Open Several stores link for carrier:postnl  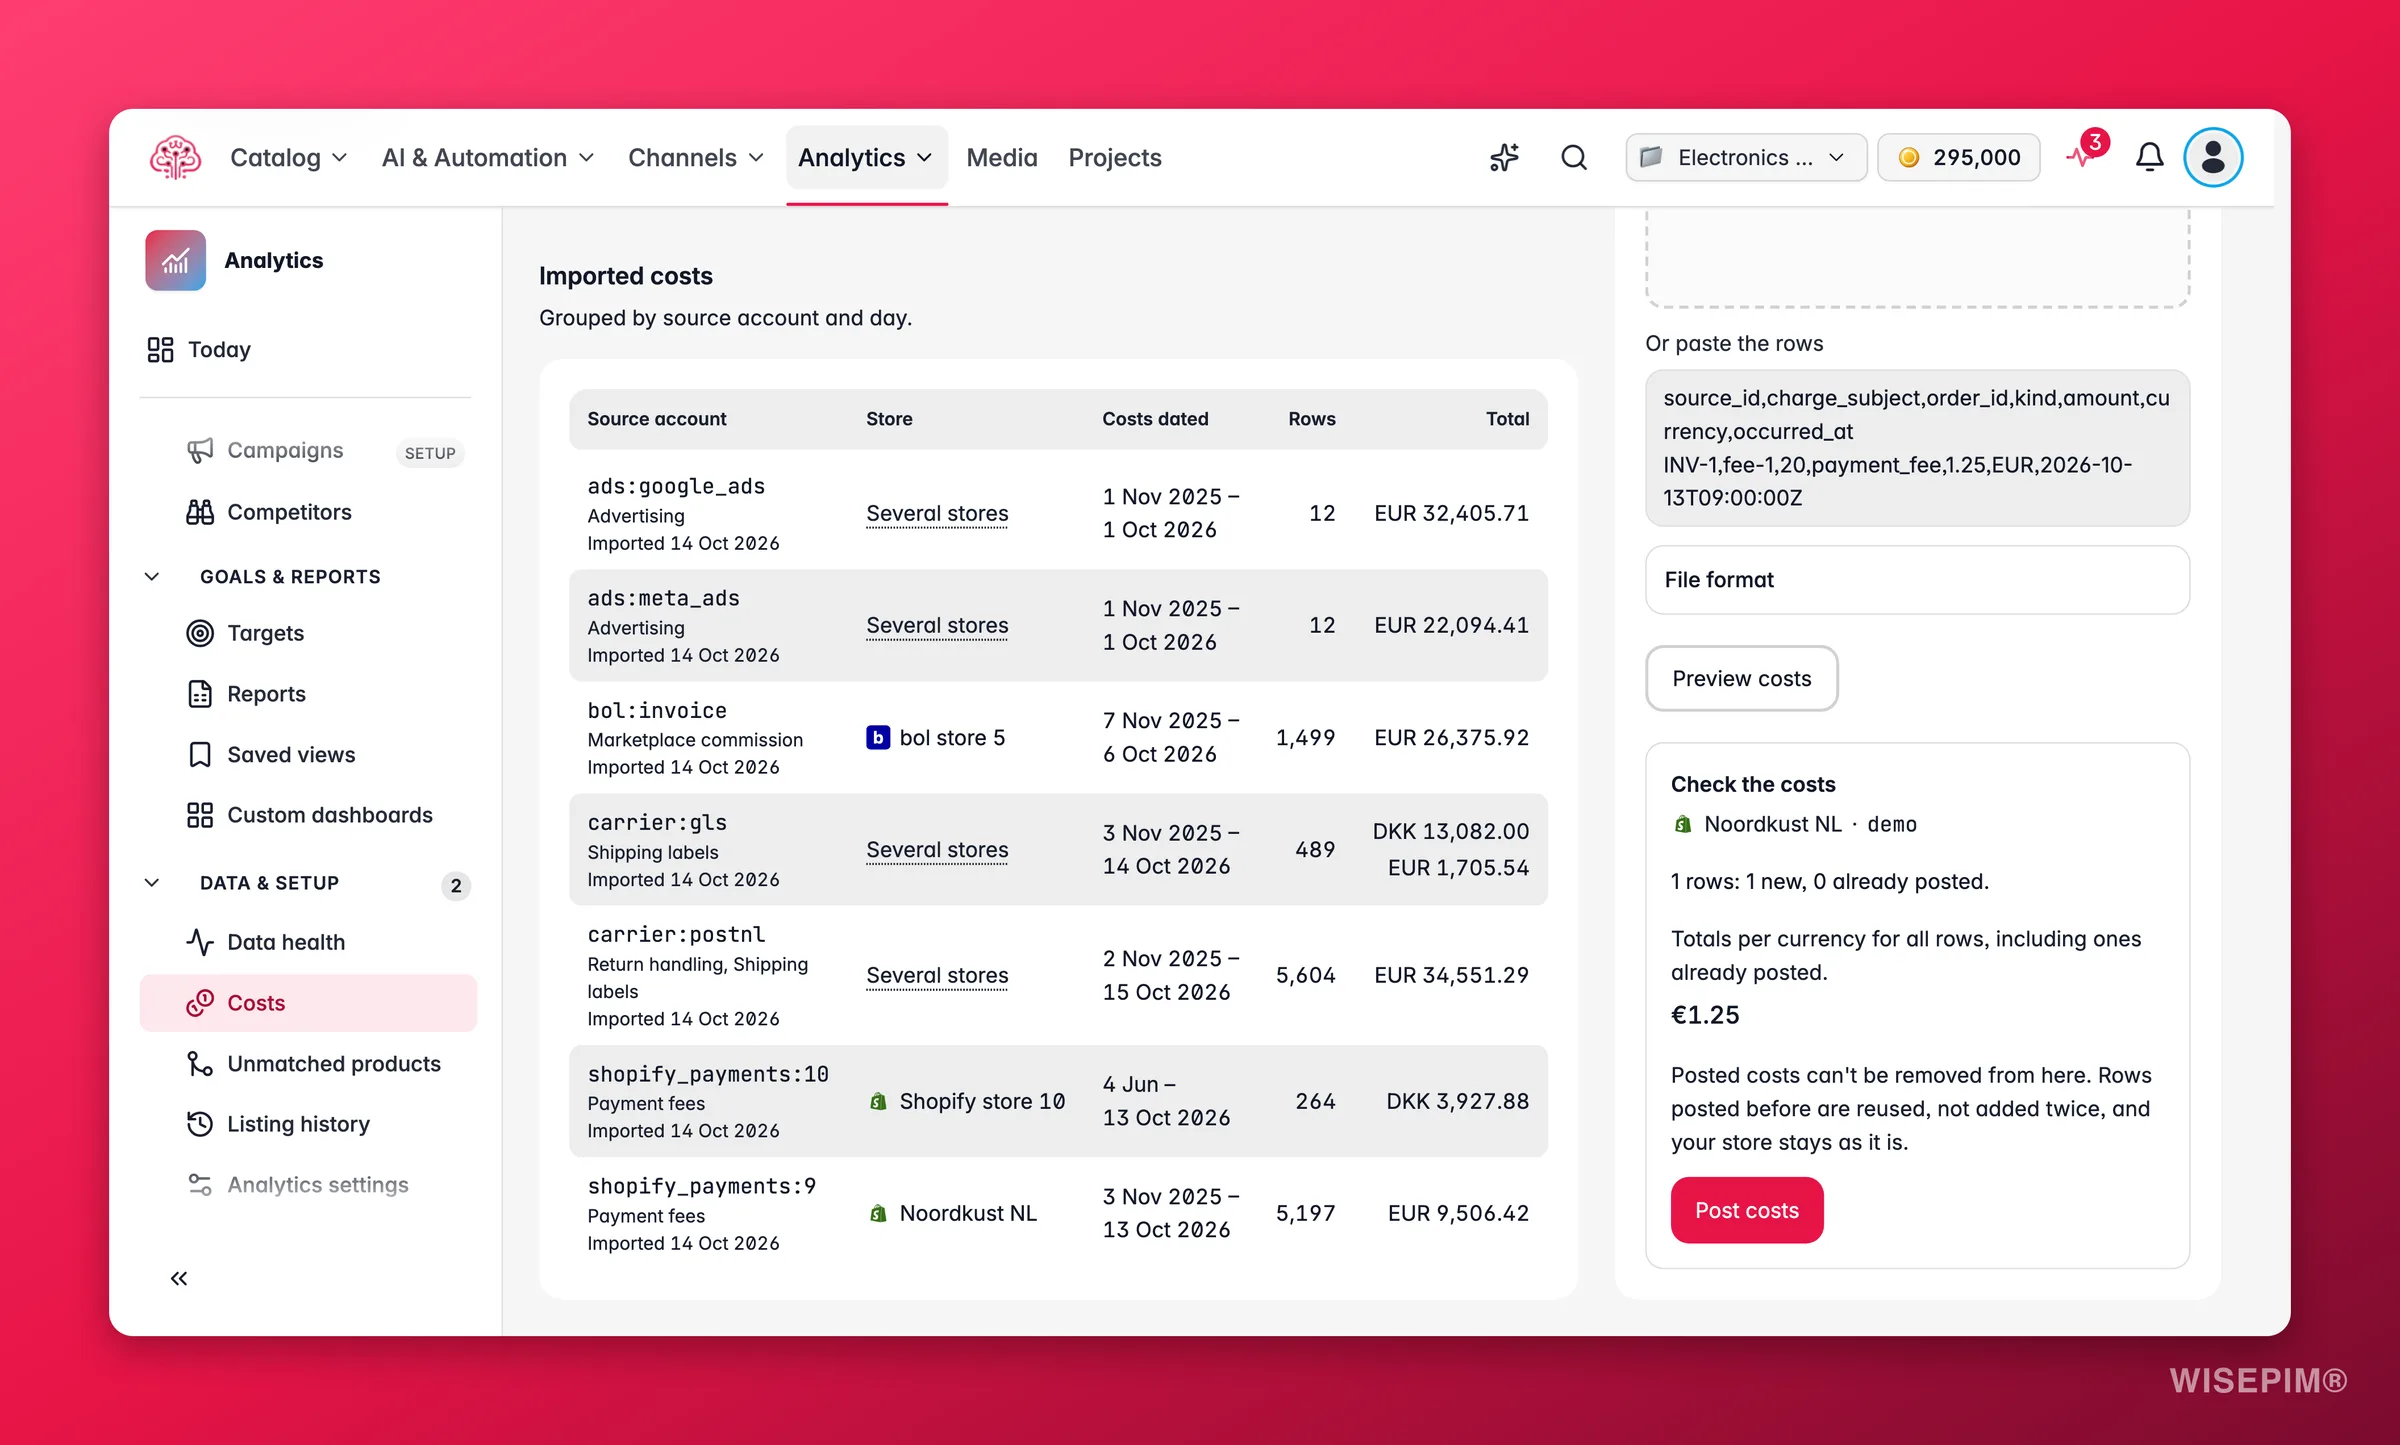click(937, 976)
